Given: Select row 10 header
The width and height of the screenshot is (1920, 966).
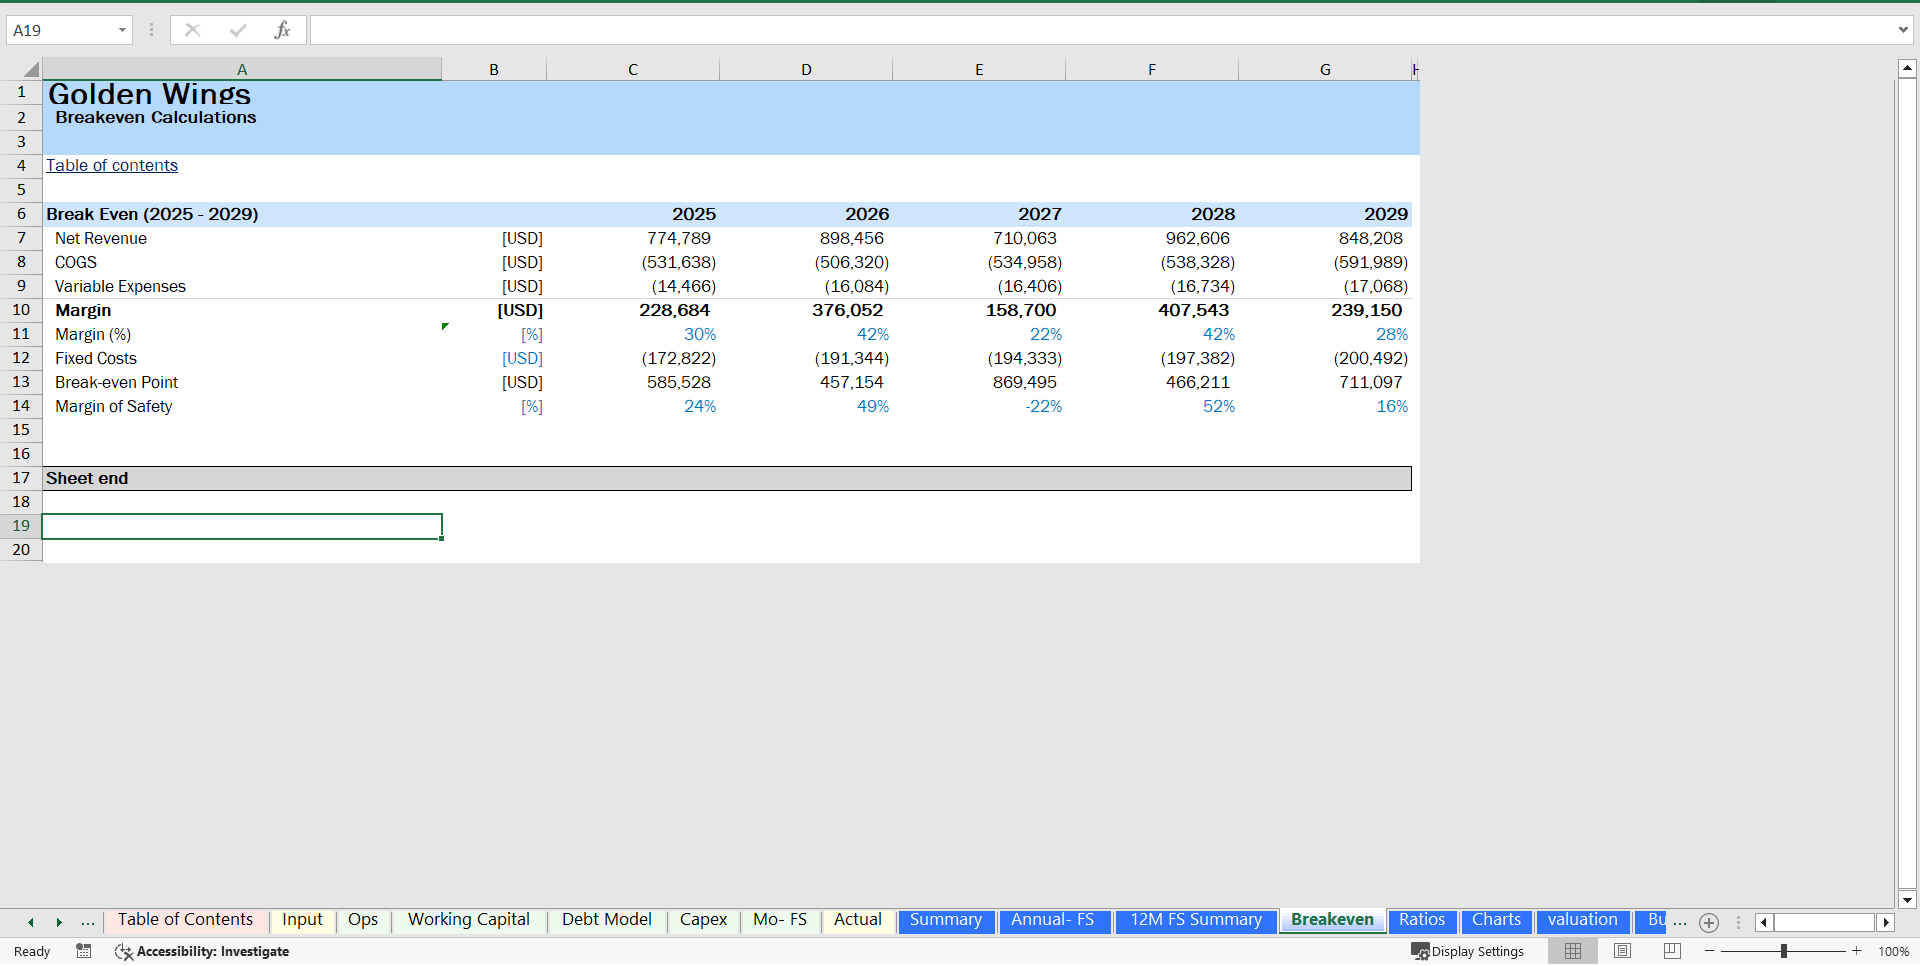Looking at the screenshot, I should (x=21, y=310).
